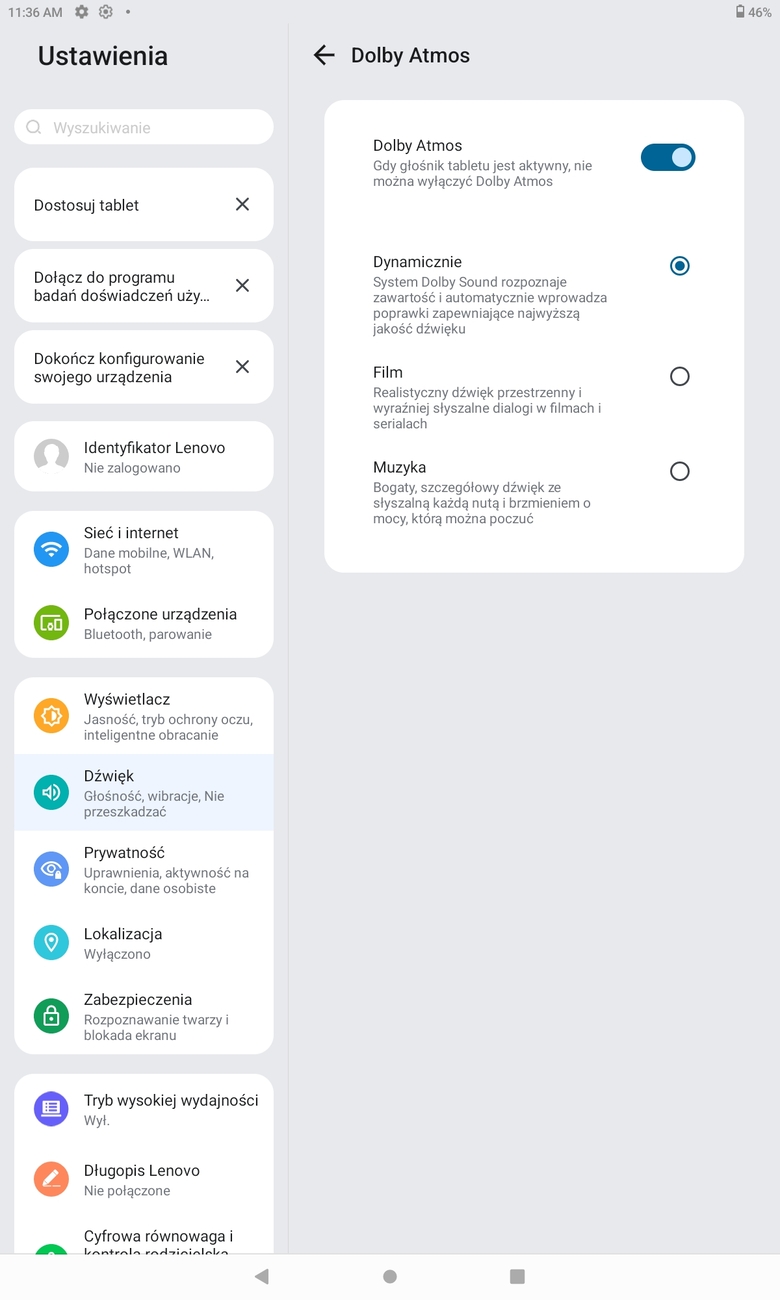This screenshot has width=780, height=1300.
Task: Go back using the Dolby Atmos arrow
Action: tap(324, 56)
